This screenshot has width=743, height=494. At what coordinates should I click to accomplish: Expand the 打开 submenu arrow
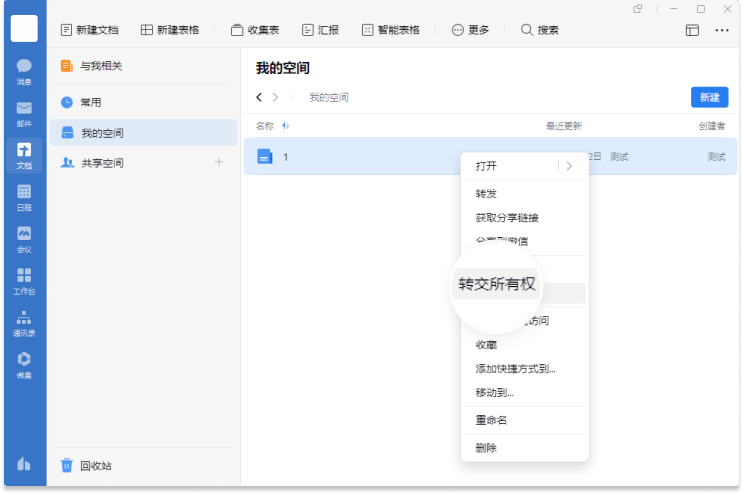(569, 166)
